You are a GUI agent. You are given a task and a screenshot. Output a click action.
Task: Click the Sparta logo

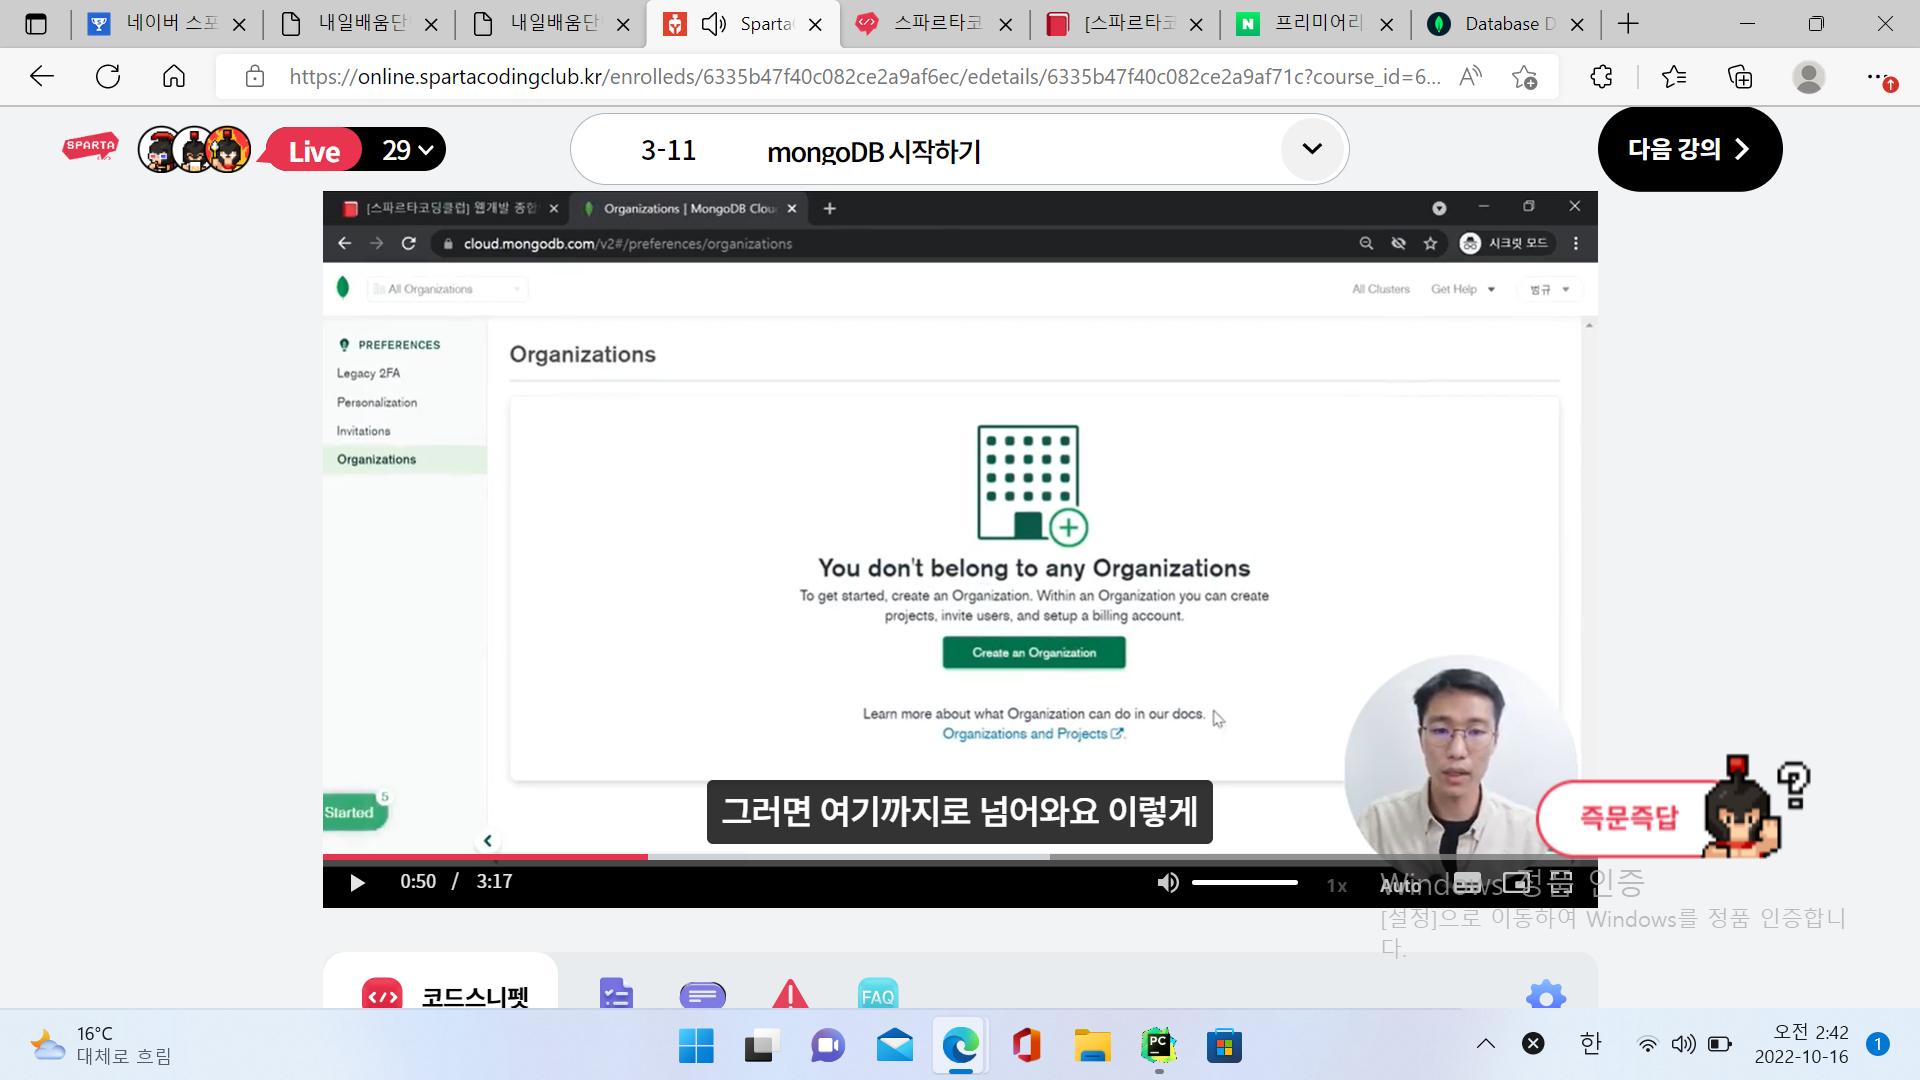tap(90, 147)
